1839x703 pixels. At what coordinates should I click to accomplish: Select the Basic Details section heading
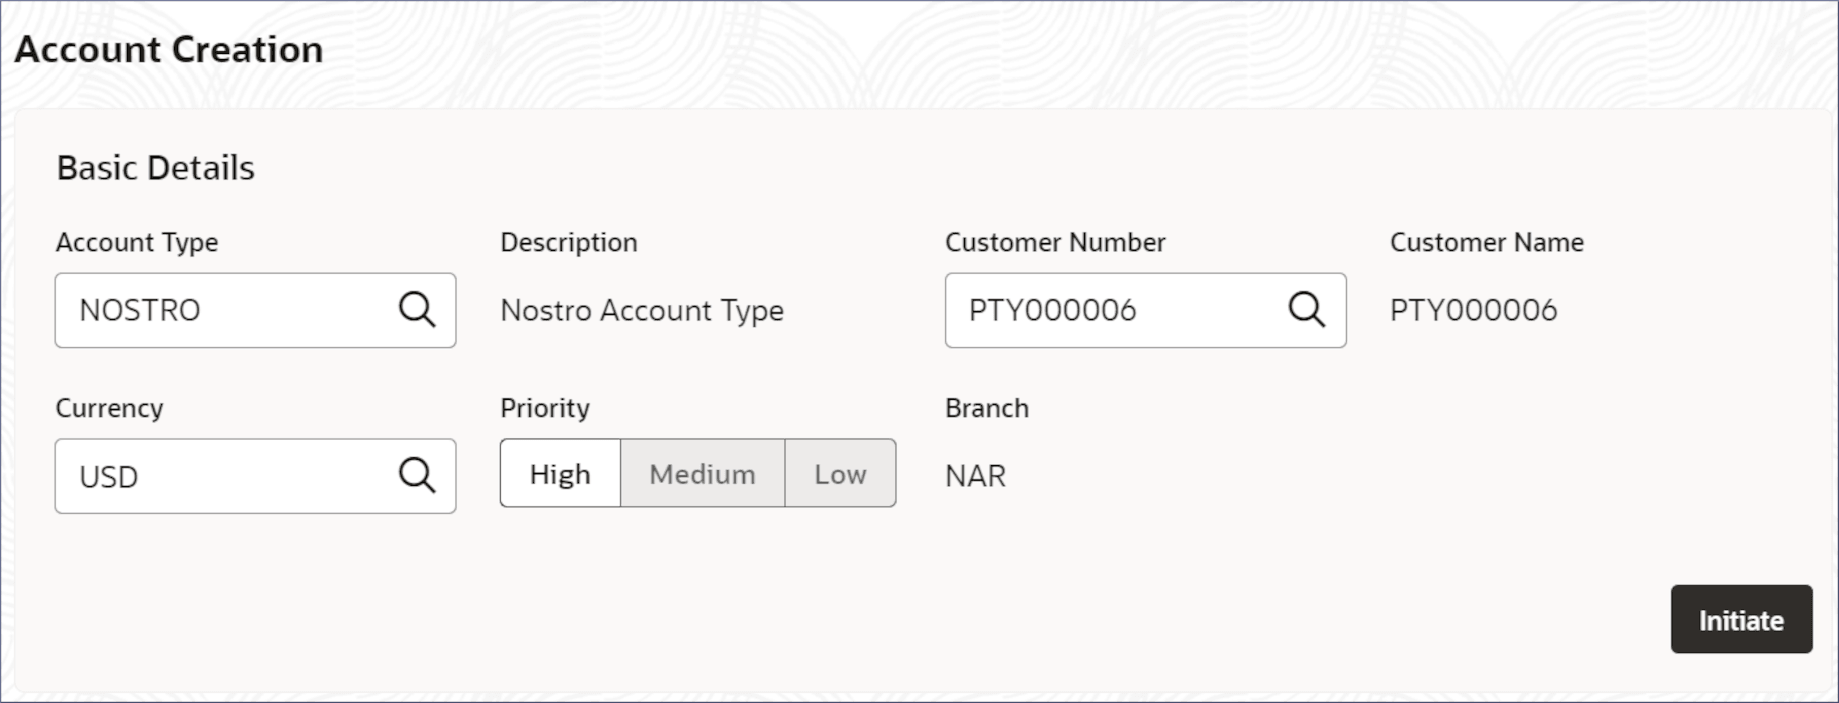pos(156,168)
